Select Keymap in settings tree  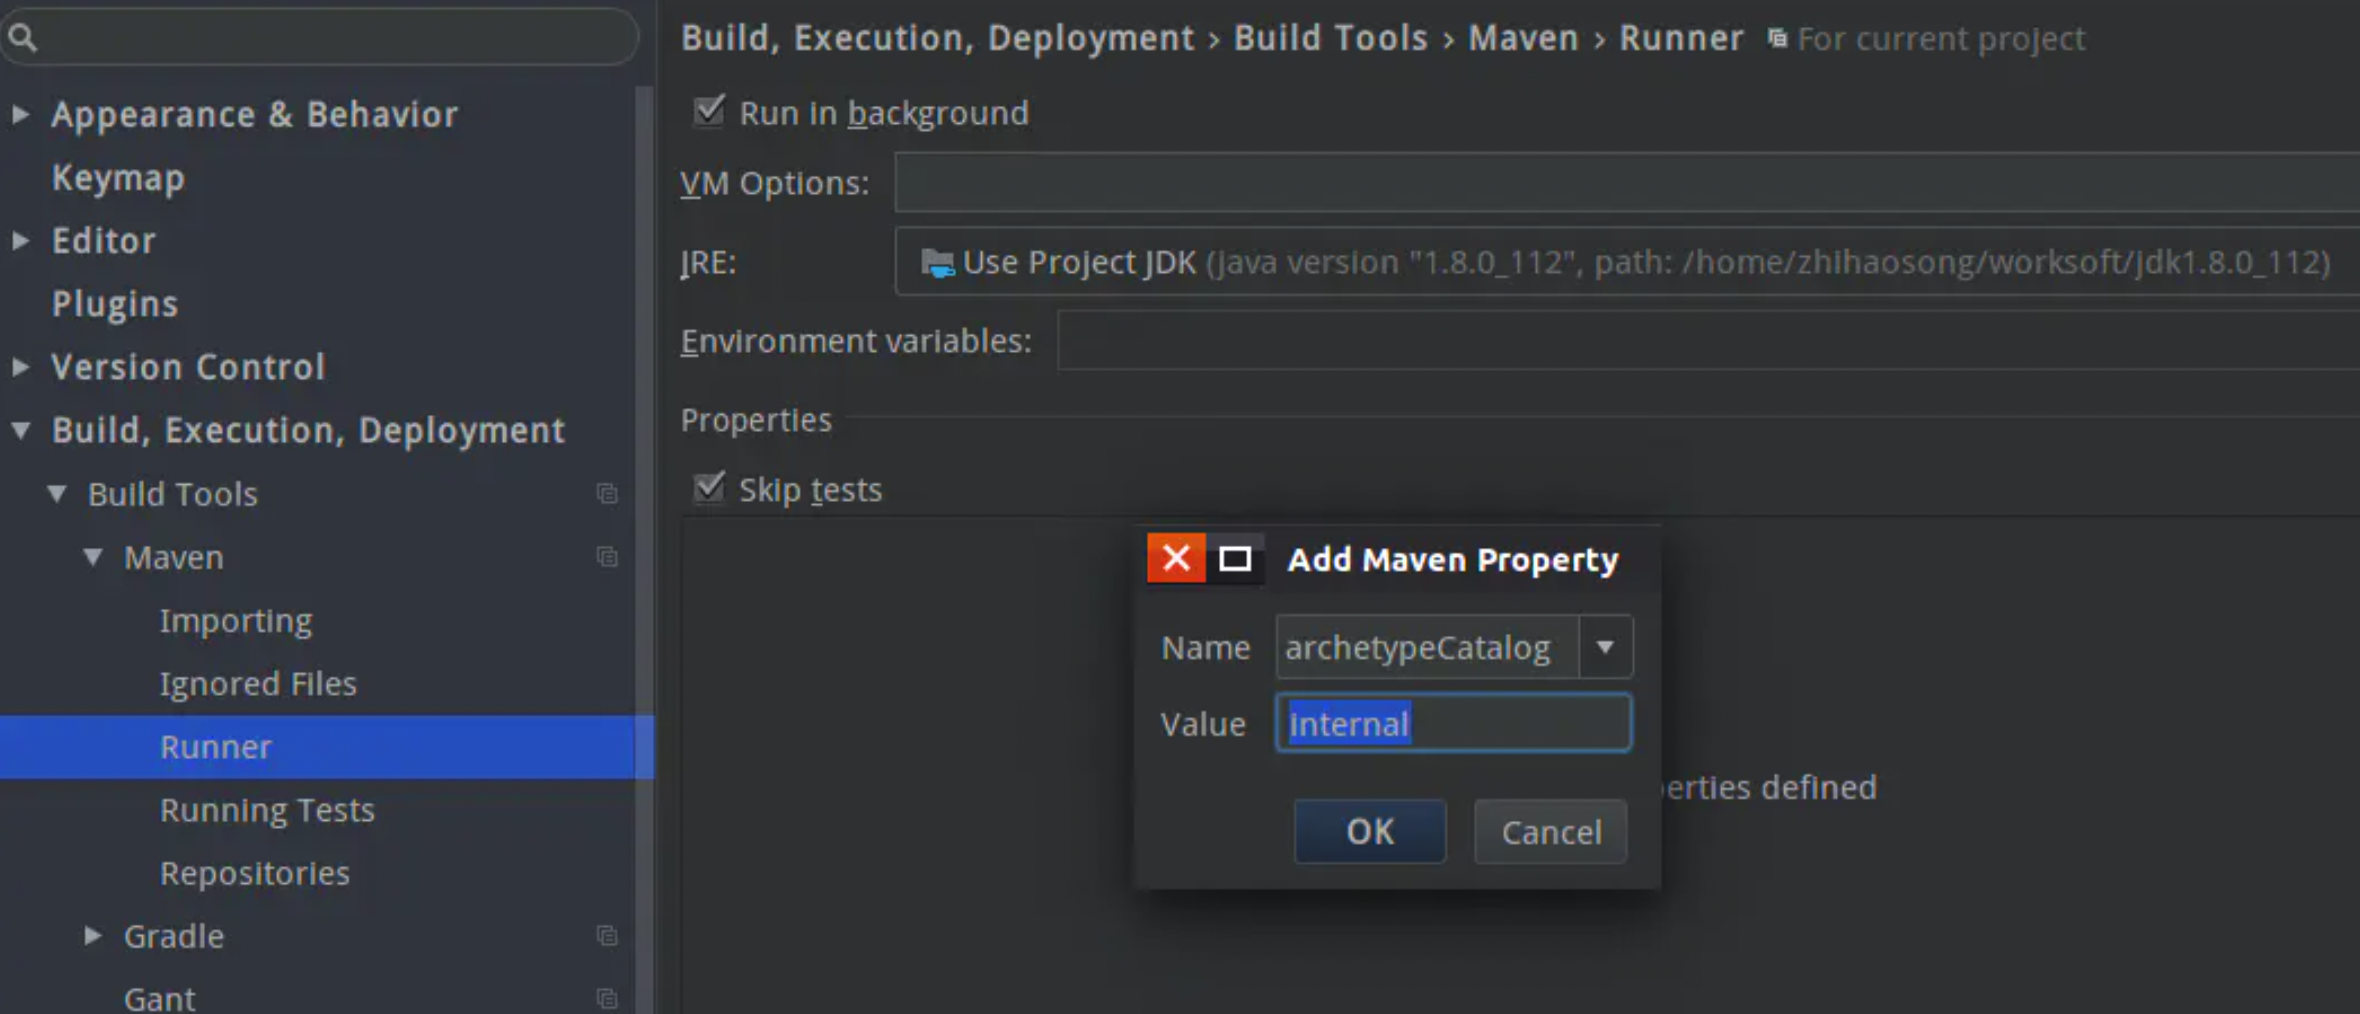pos(118,178)
